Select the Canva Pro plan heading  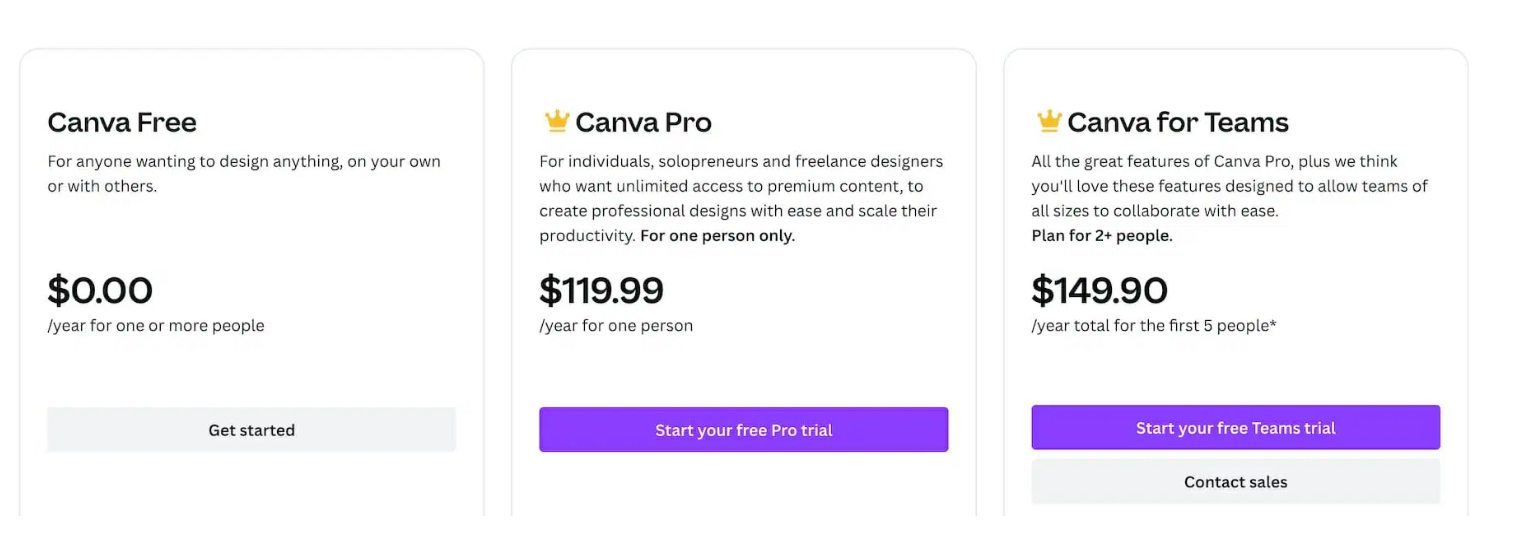(x=643, y=123)
